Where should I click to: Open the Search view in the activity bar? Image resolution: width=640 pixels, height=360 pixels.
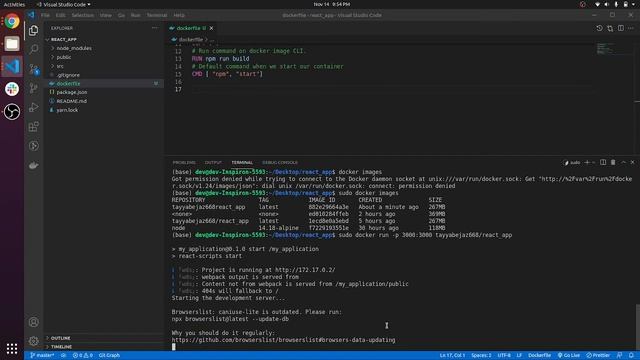point(33,49)
